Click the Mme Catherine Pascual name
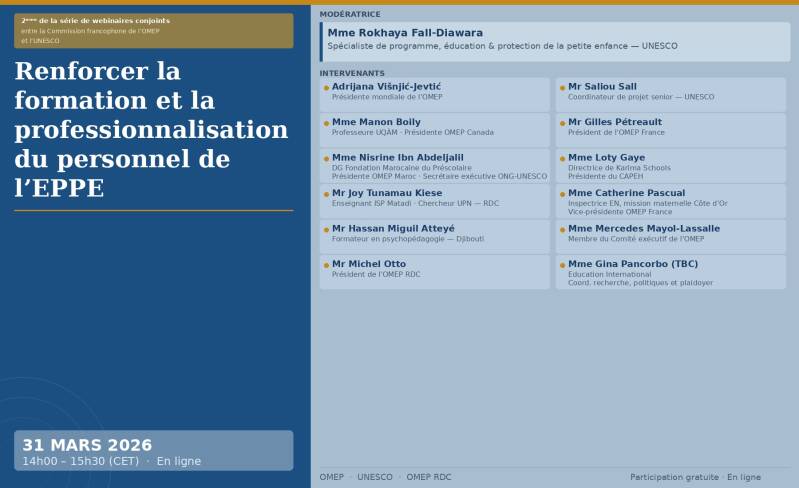 click(626, 193)
